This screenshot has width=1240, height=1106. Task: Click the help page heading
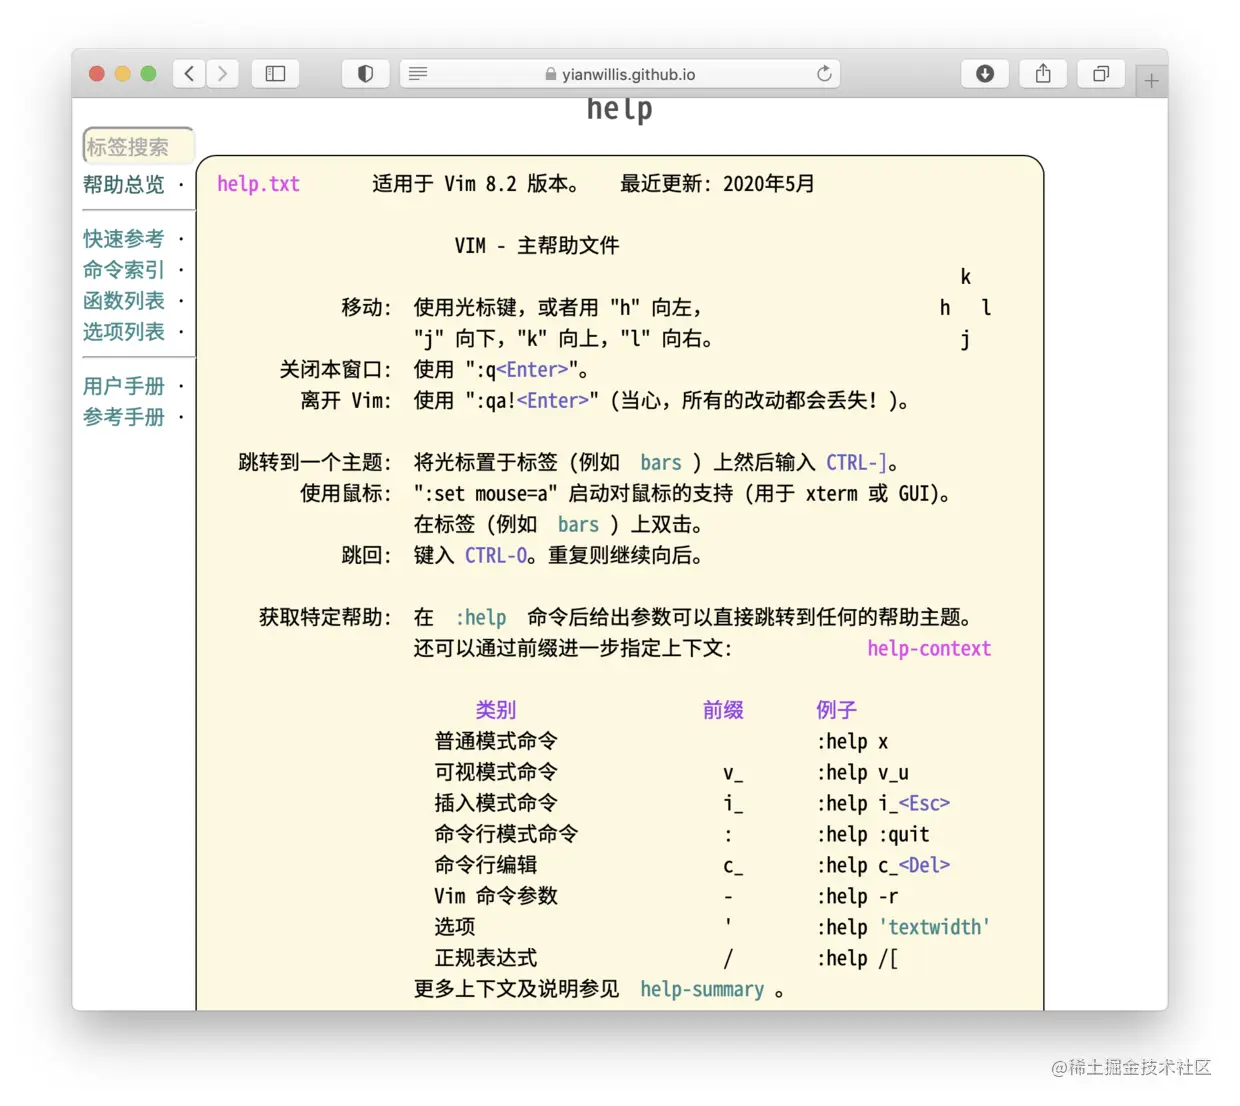pyautogui.click(x=619, y=109)
